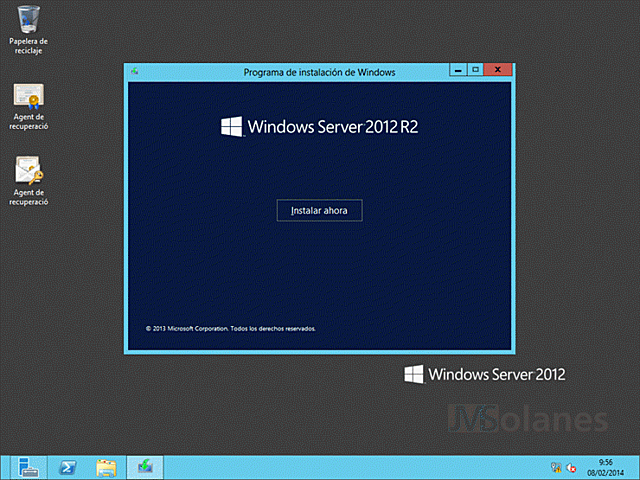Launch Windows PowerShell from the taskbar
The width and height of the screenshot is (640, 480).
pos(67,467)
